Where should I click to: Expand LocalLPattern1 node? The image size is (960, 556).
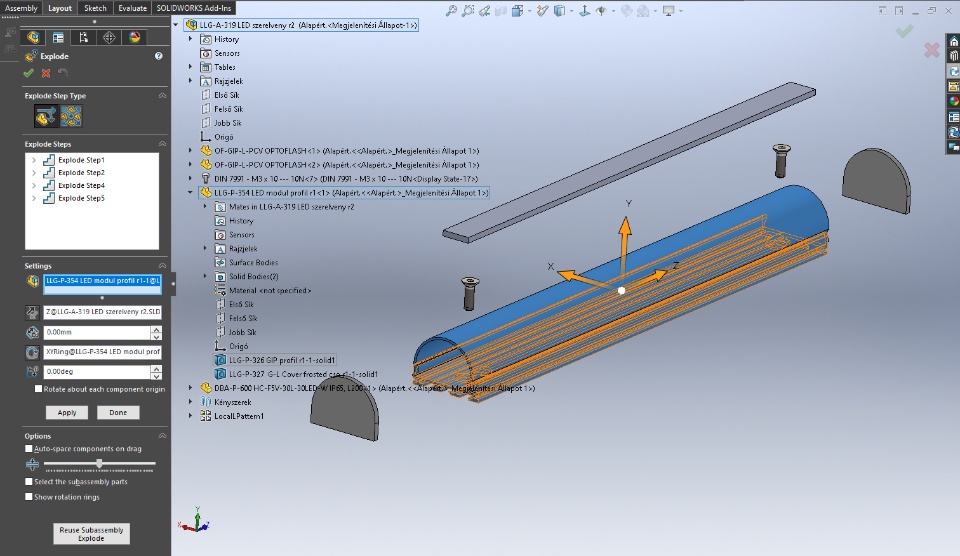190,416
